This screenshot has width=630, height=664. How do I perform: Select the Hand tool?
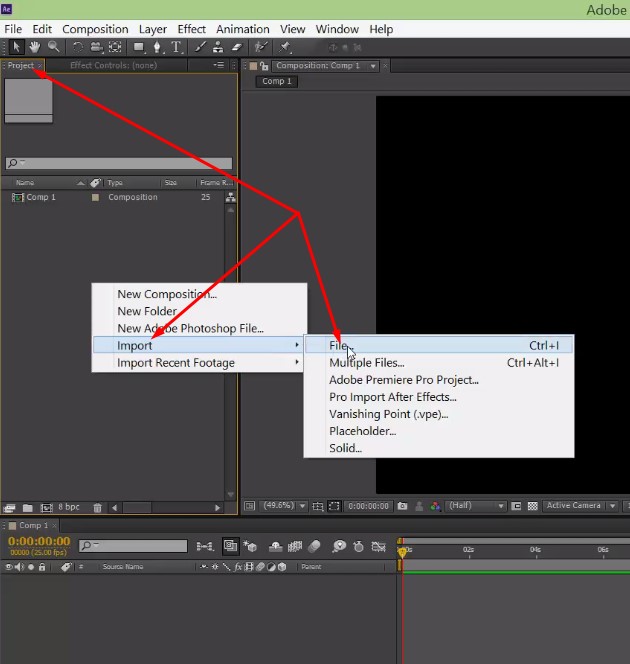tap(35, 47)
